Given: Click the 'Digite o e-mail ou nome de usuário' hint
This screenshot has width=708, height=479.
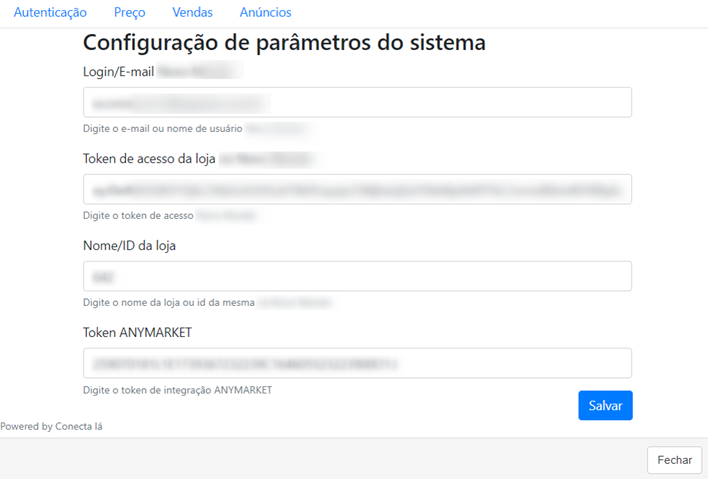Looking at the screenshot, I should click(162, 129).
